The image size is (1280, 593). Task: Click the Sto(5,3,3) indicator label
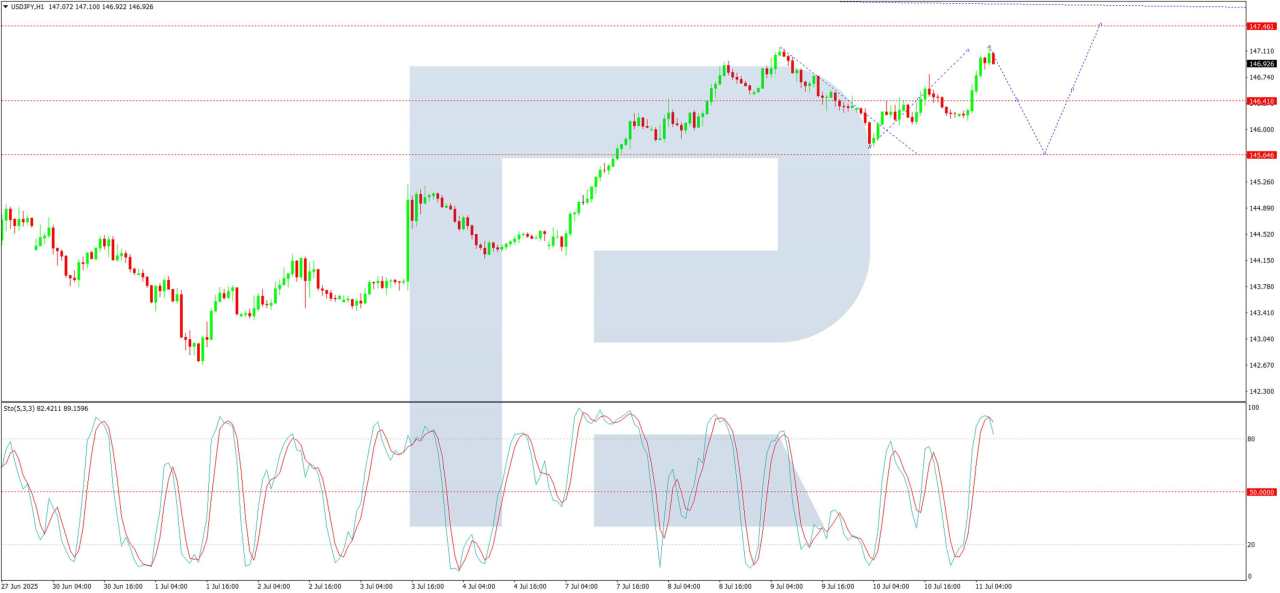point(18,408)
